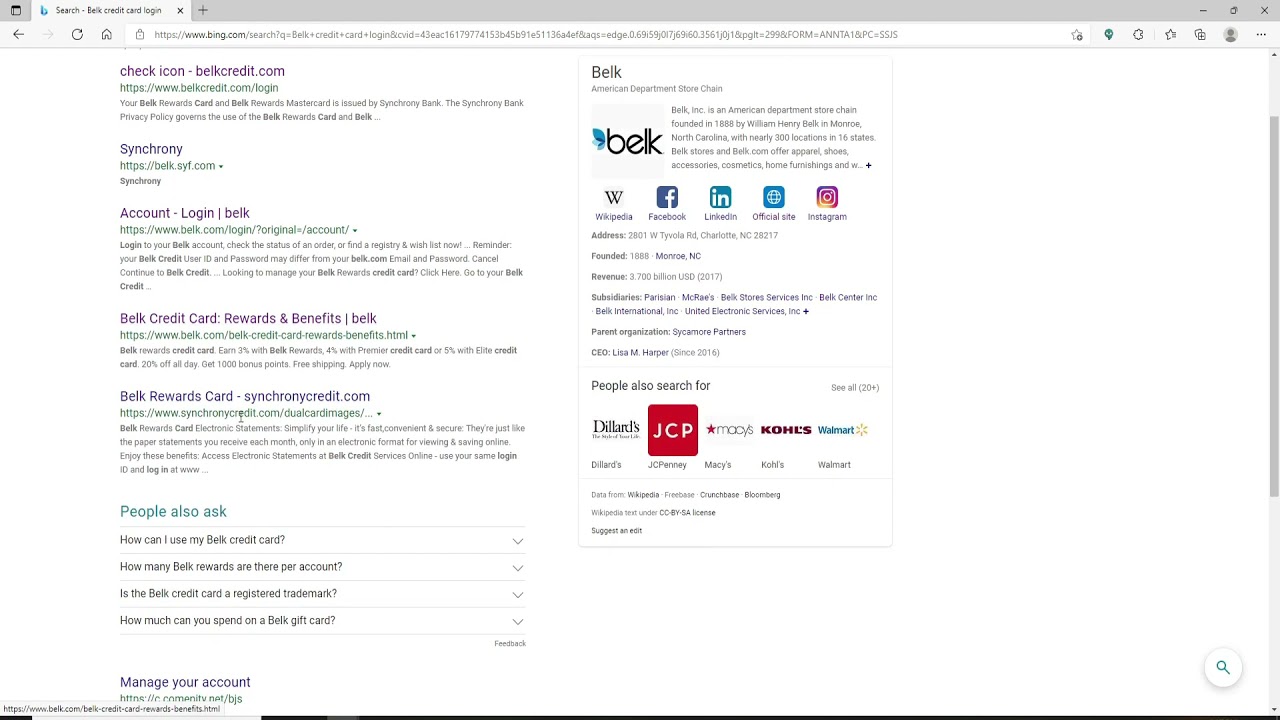
Task: Go back to the previous page
Action: [18, 34]
